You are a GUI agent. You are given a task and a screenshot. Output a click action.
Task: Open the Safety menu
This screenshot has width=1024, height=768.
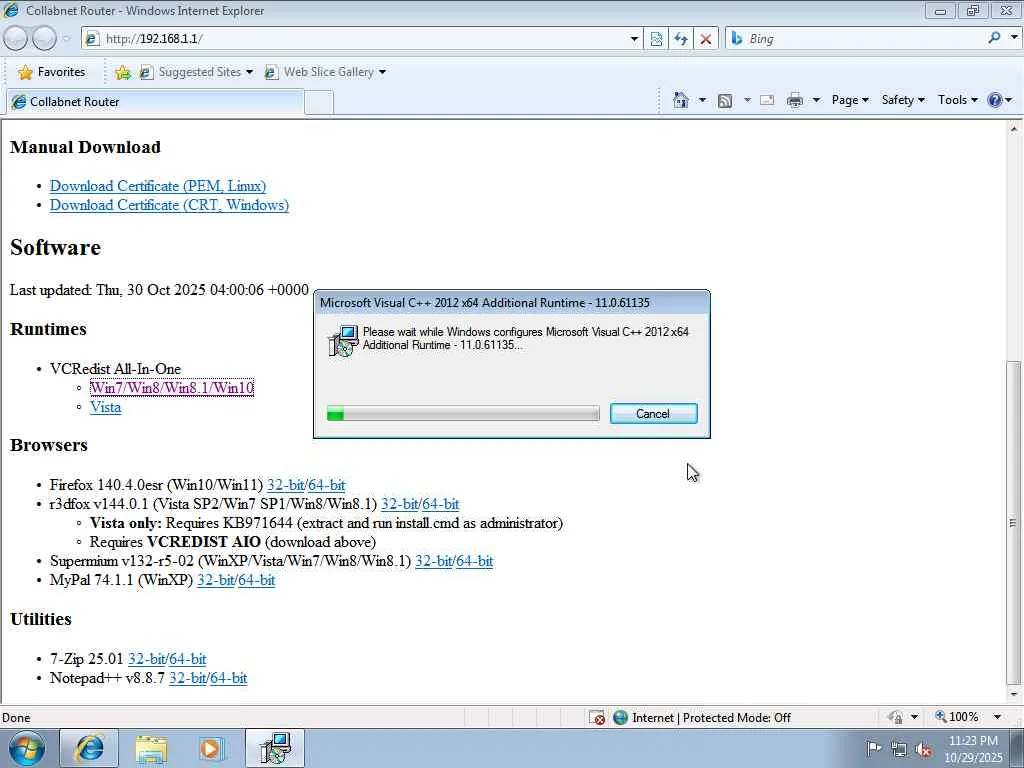tap(903, 100)
